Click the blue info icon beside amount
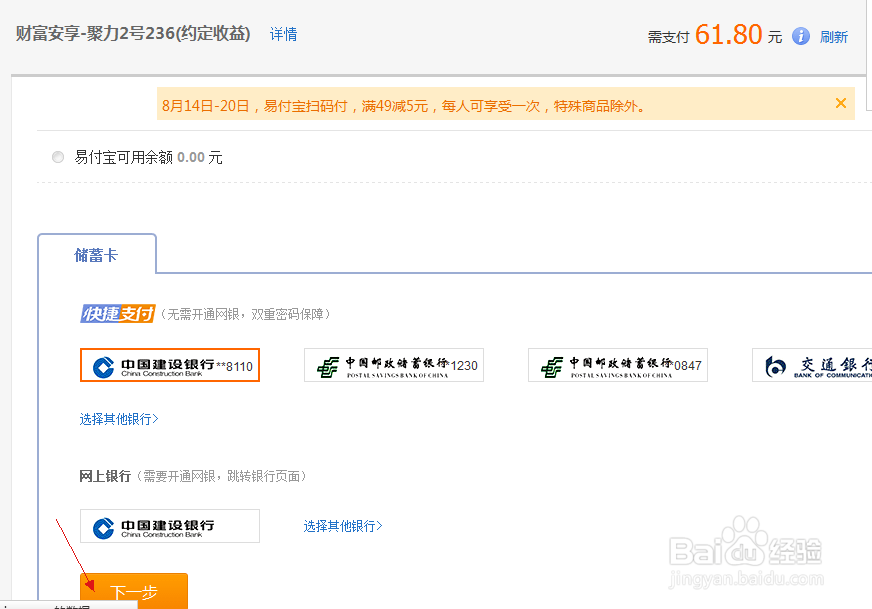Image resolution: width=872 pixels, height=609 pixels. pos(800,37)
